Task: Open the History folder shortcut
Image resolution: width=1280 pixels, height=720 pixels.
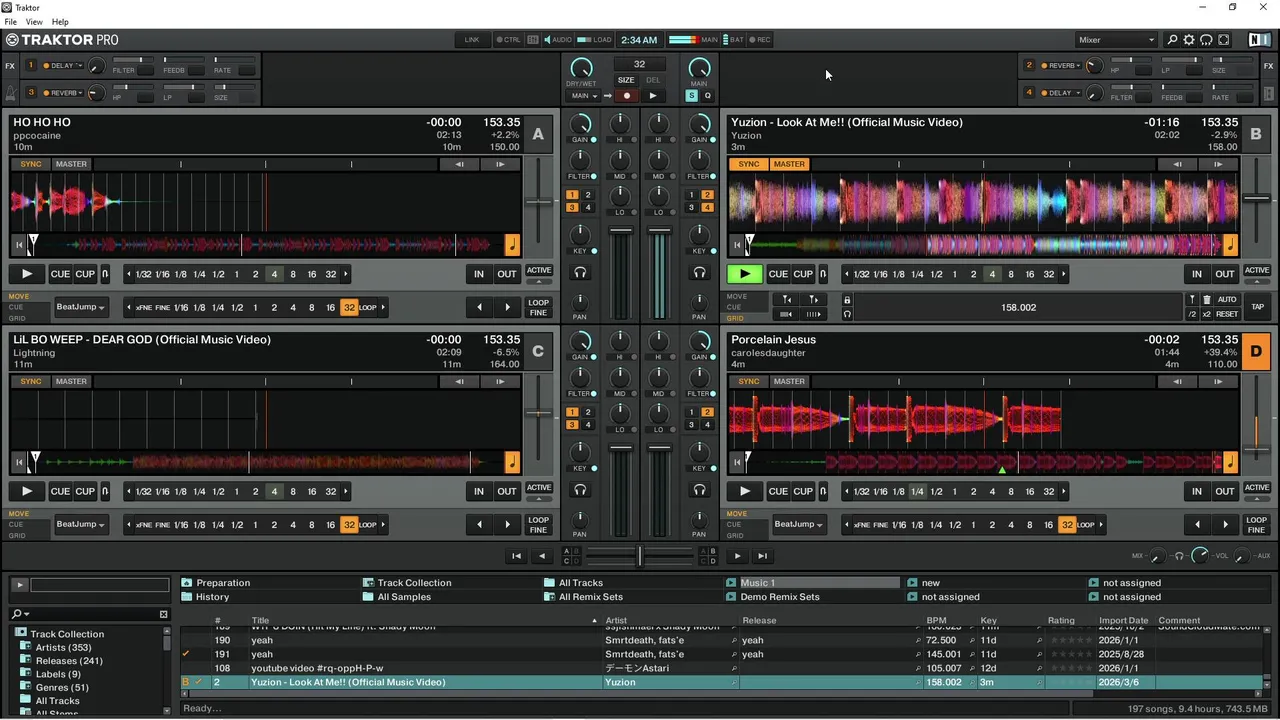Action: pyautogui.click(x=212, y=597)
